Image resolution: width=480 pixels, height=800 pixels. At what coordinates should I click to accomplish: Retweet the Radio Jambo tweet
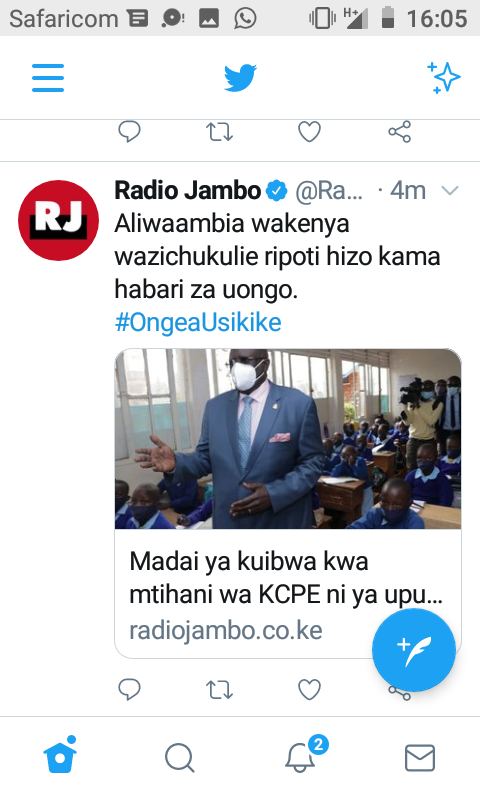tap(219, 689)
